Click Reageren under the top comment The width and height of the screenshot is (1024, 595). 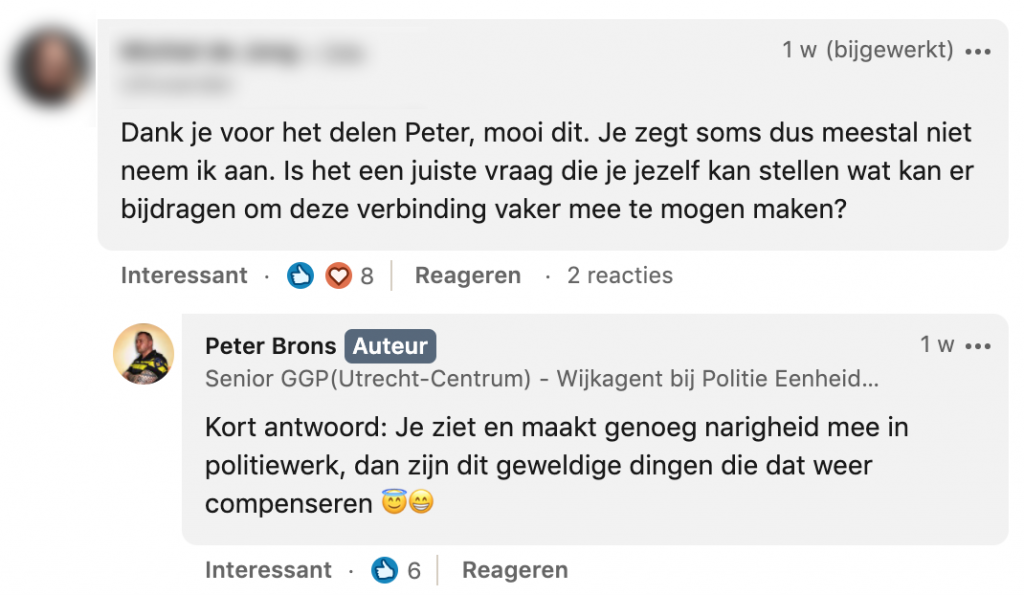468,276
